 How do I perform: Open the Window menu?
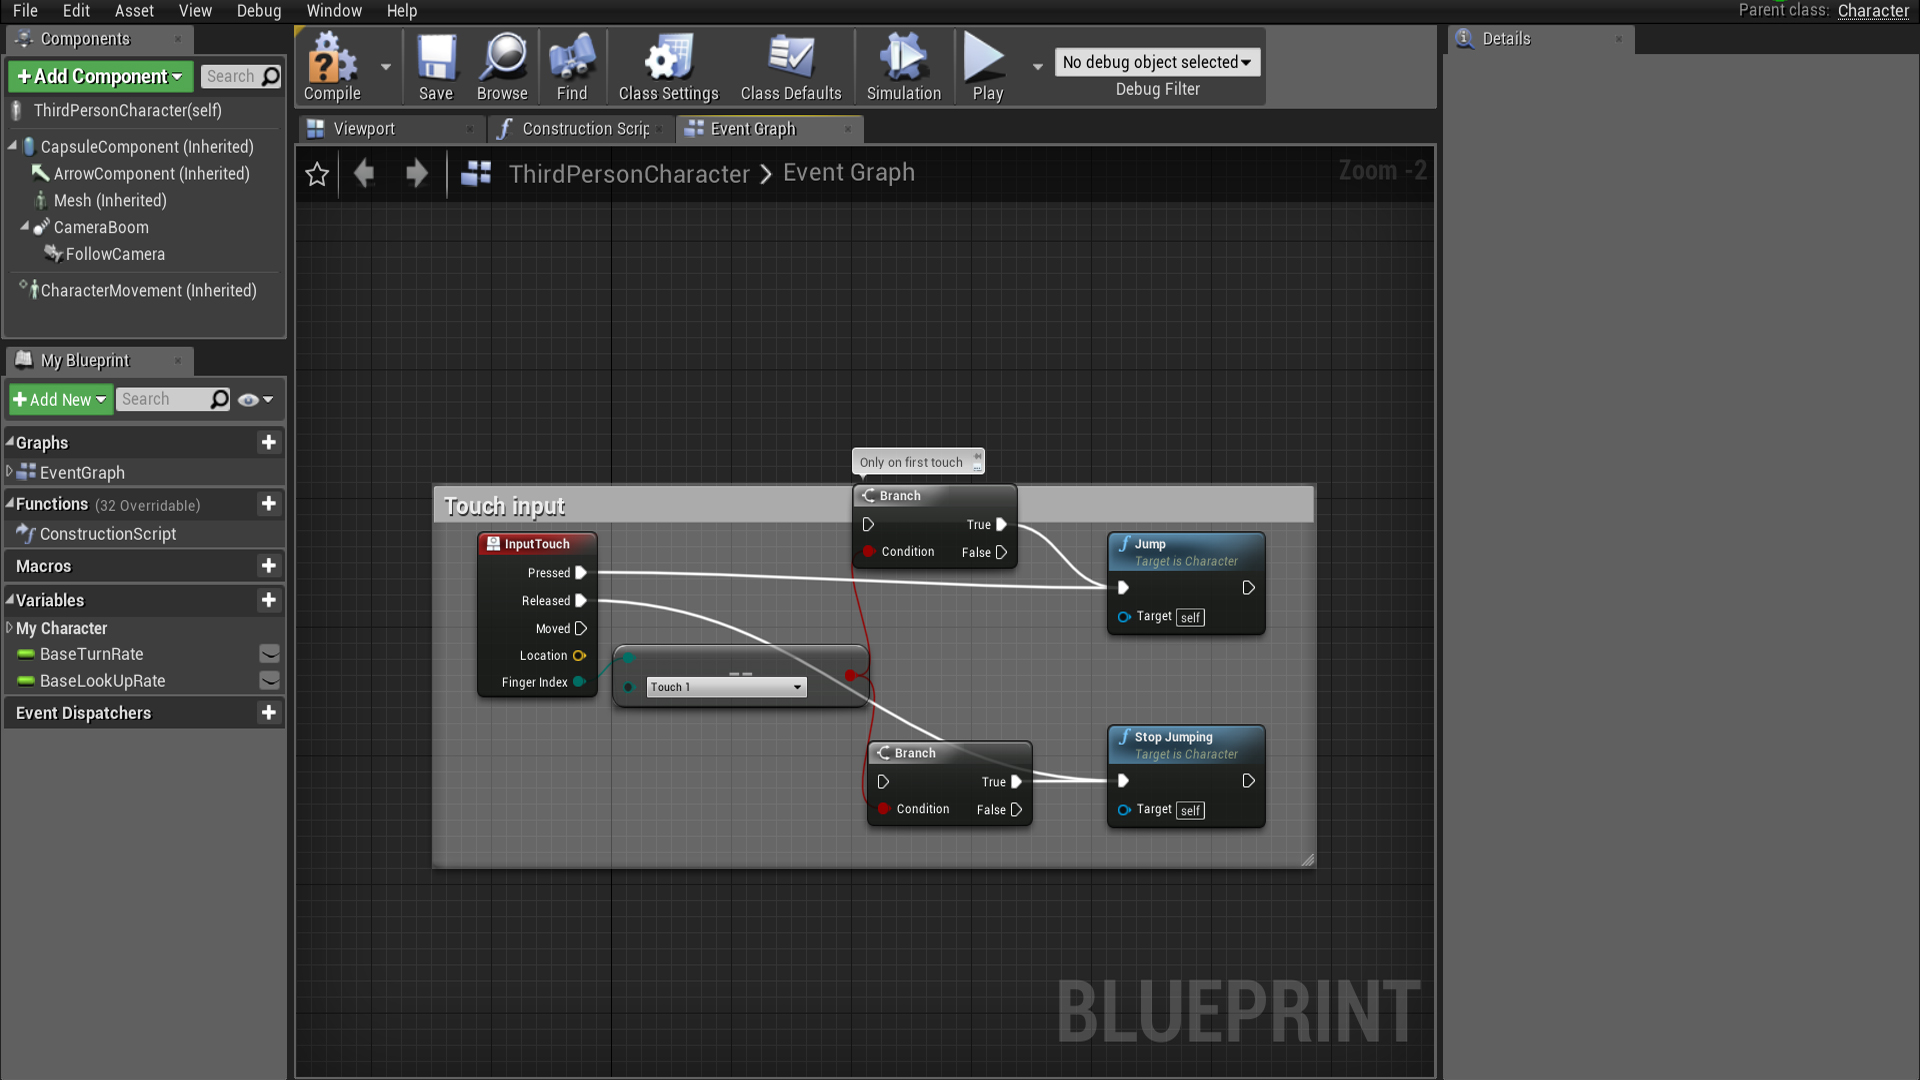click(x=334, y=11)
